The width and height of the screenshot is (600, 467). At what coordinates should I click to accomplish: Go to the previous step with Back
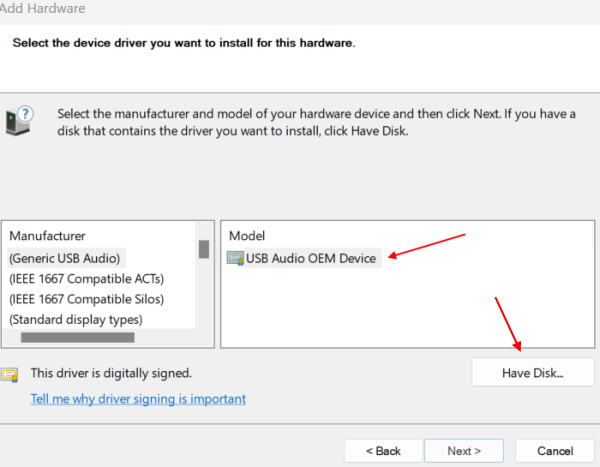tap(383, 451)
